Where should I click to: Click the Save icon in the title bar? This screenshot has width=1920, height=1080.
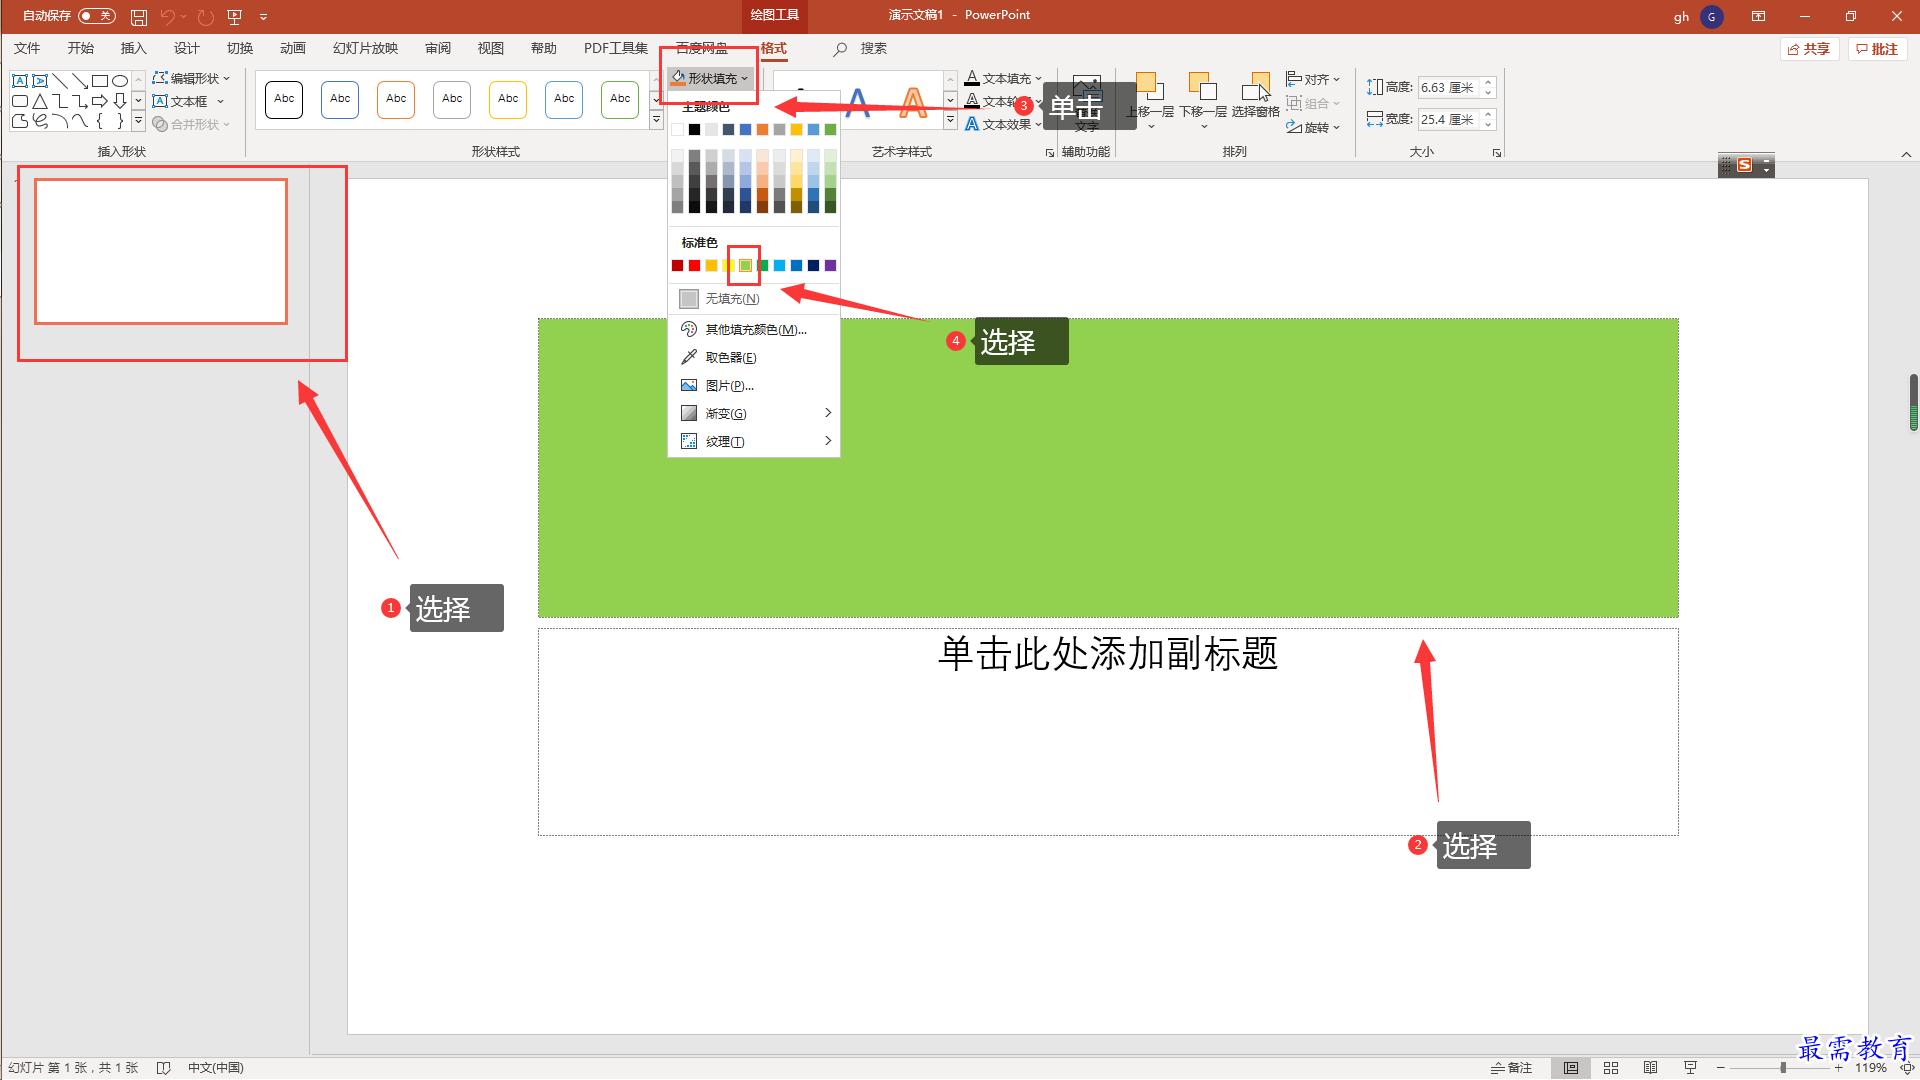[139, 17]
